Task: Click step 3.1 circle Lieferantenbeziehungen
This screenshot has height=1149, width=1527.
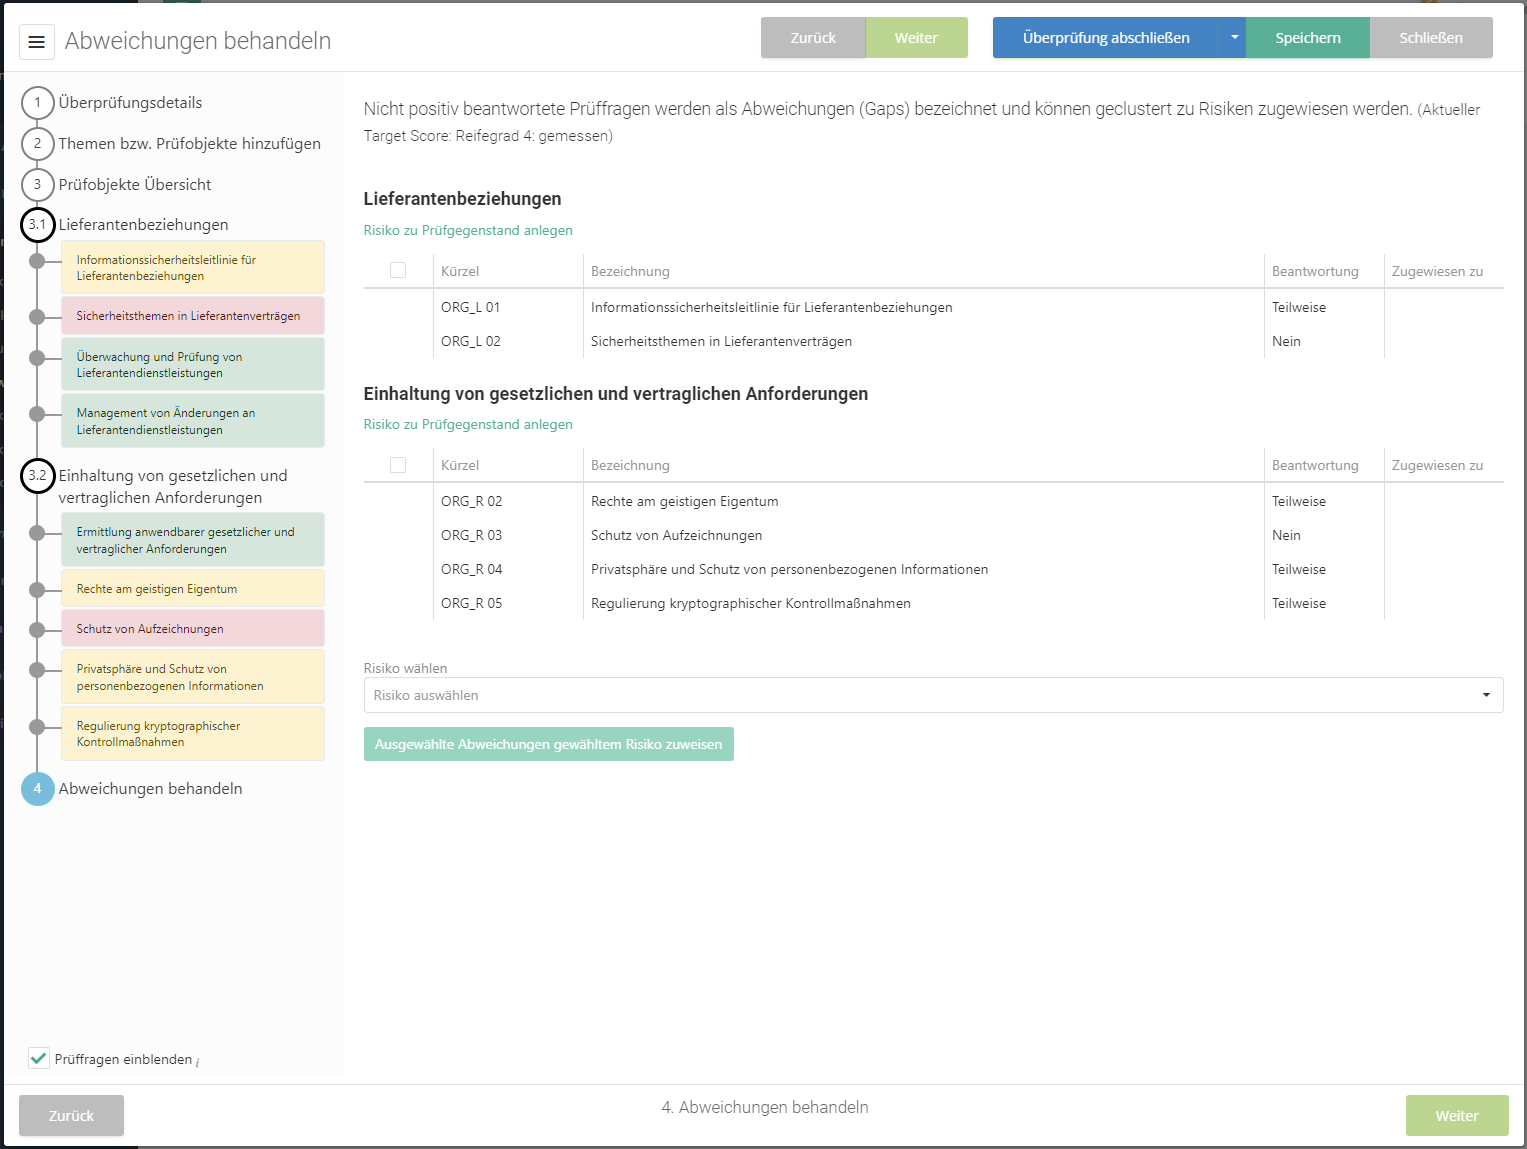Action: tap(38, 225)
